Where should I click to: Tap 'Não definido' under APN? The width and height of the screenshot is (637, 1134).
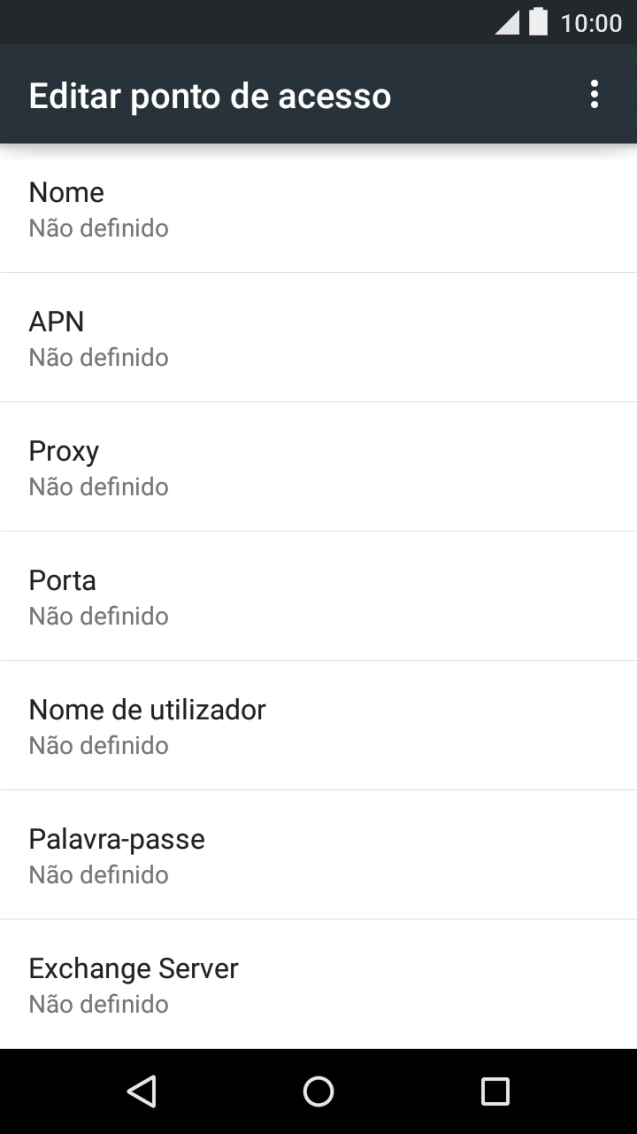[99, 357]
